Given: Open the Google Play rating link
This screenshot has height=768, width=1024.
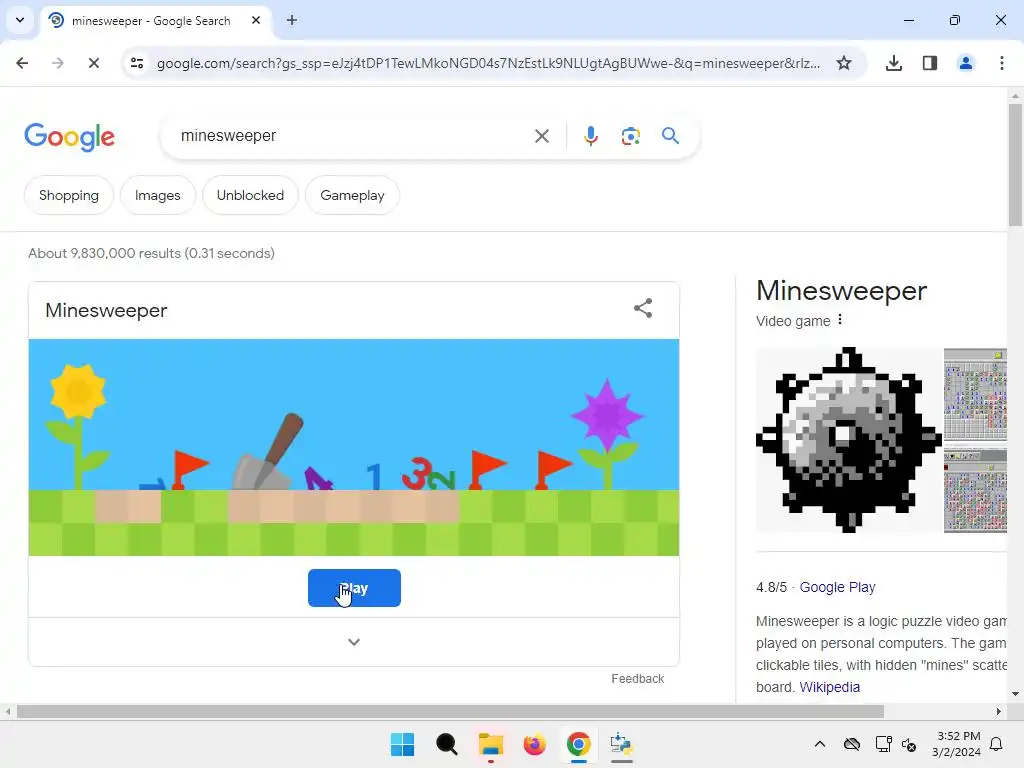Looking at the screenshot, I should [x=837, y=587].
